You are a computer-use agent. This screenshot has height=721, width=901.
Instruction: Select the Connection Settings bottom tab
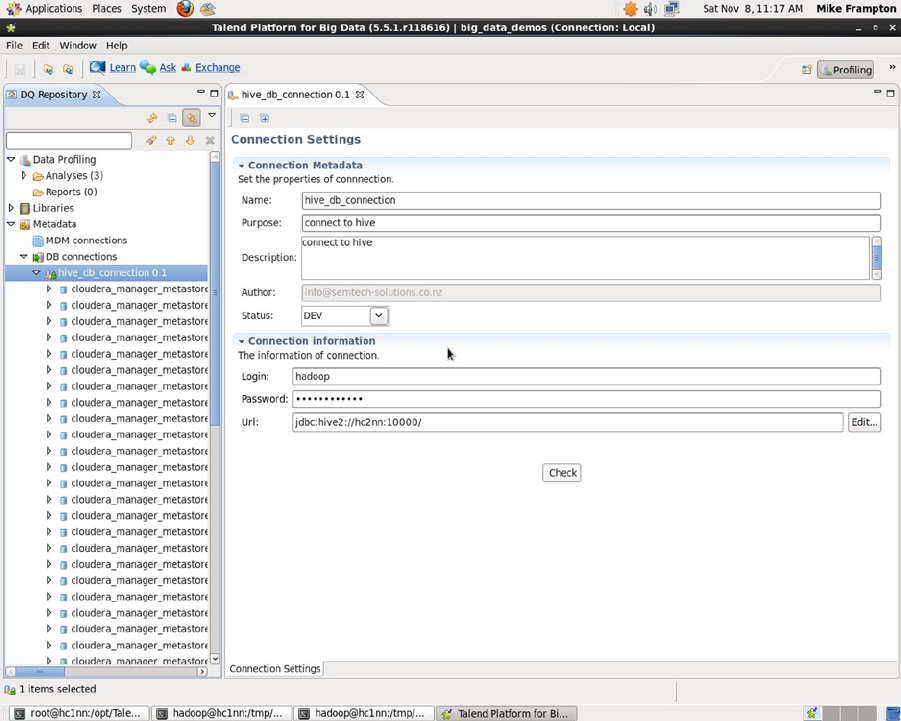tap(275, 668)
